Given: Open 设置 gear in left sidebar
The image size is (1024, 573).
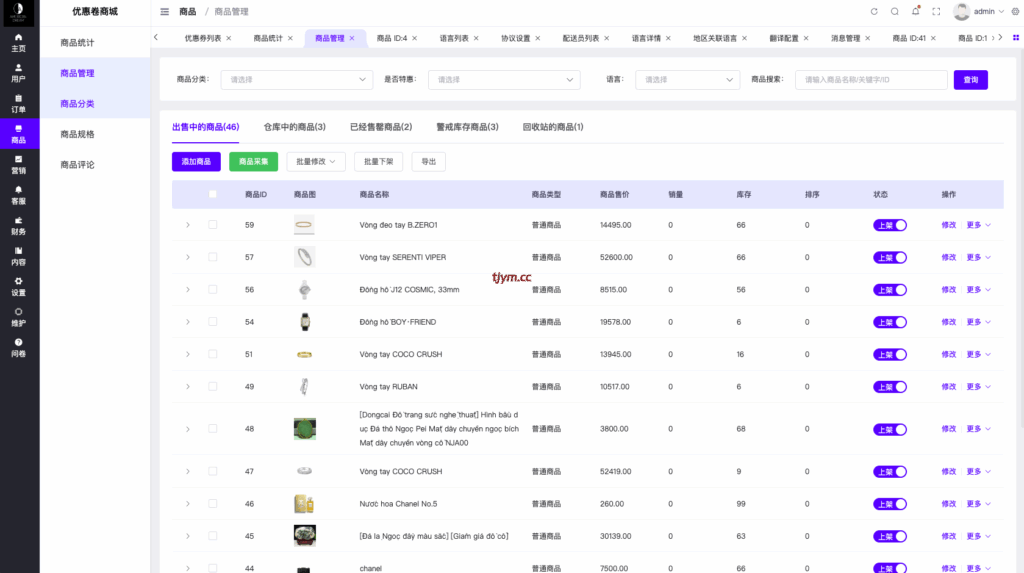Looking at the screenshot, I should 19,286.
